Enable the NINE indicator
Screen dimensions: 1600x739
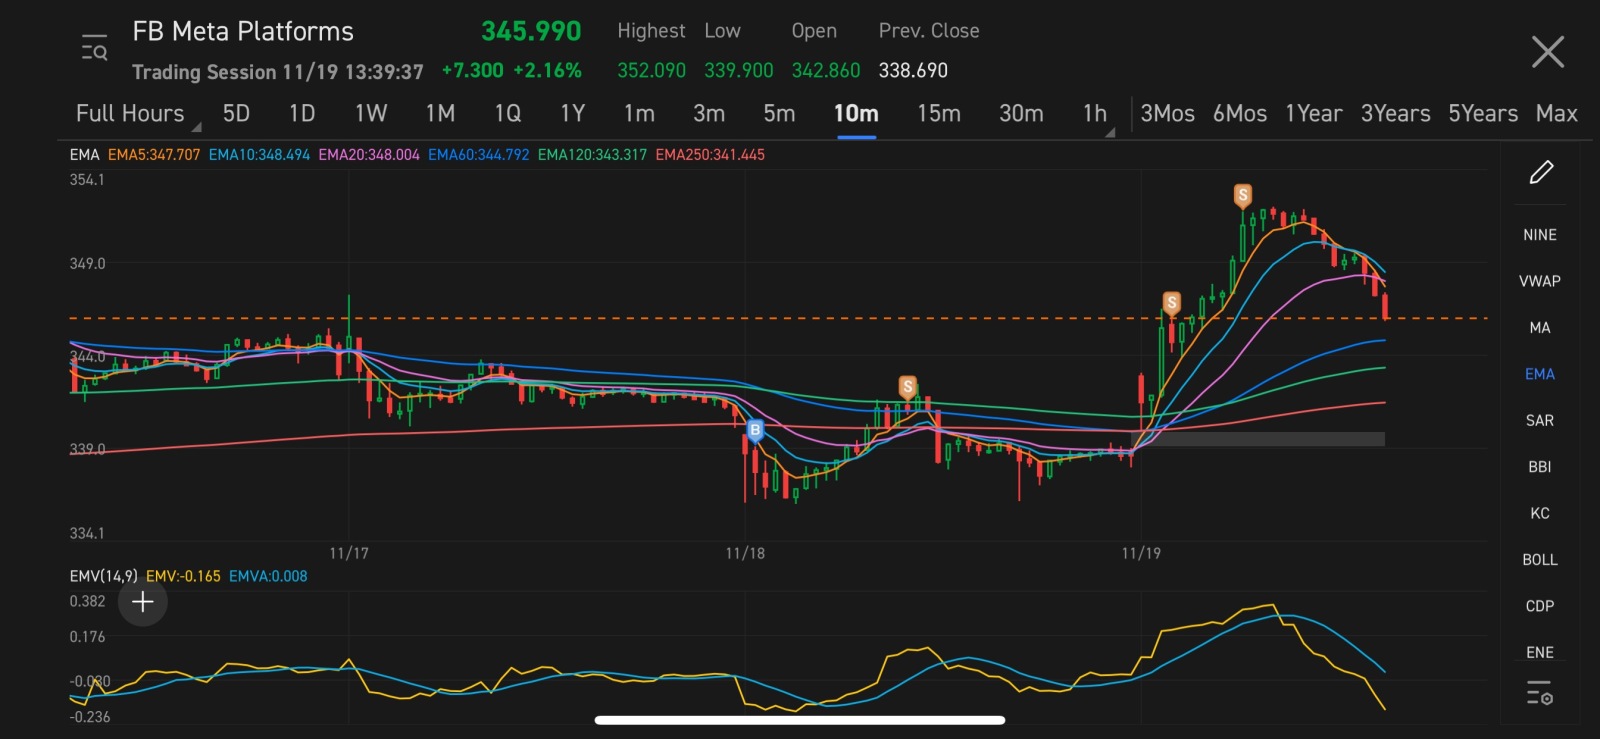[1540, 235]
